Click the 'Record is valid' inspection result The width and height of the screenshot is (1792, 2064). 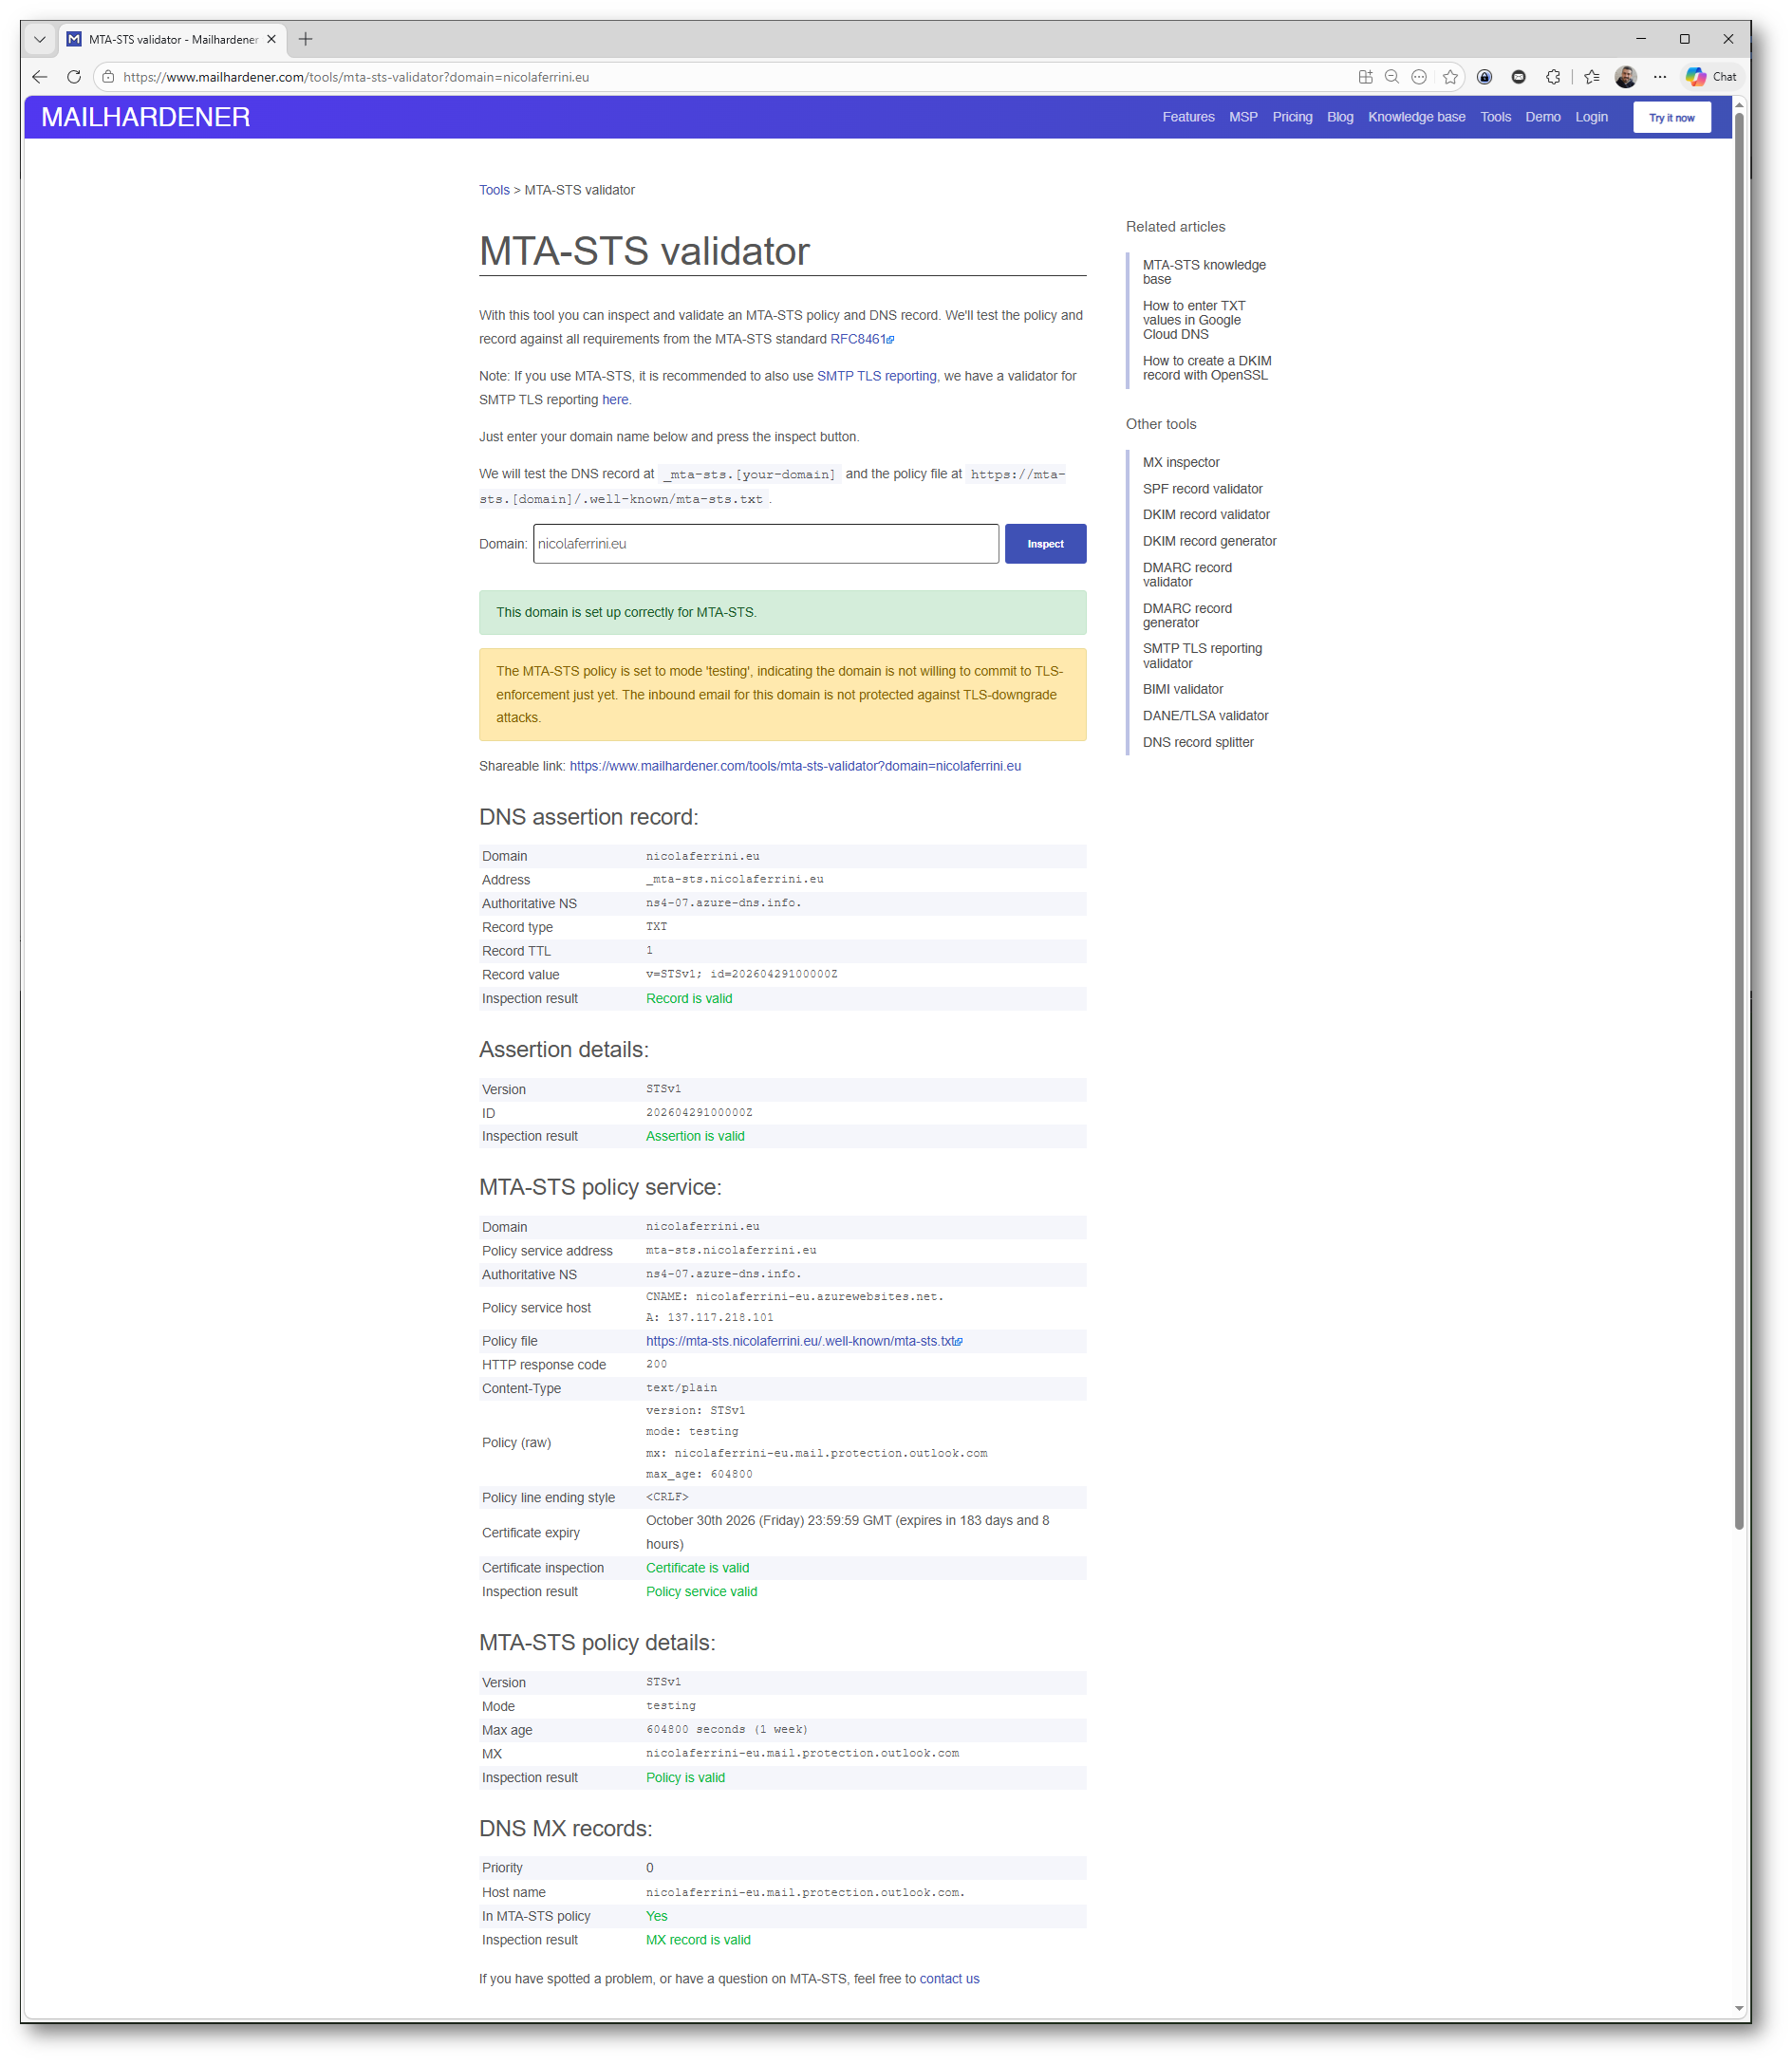point(689,999)
